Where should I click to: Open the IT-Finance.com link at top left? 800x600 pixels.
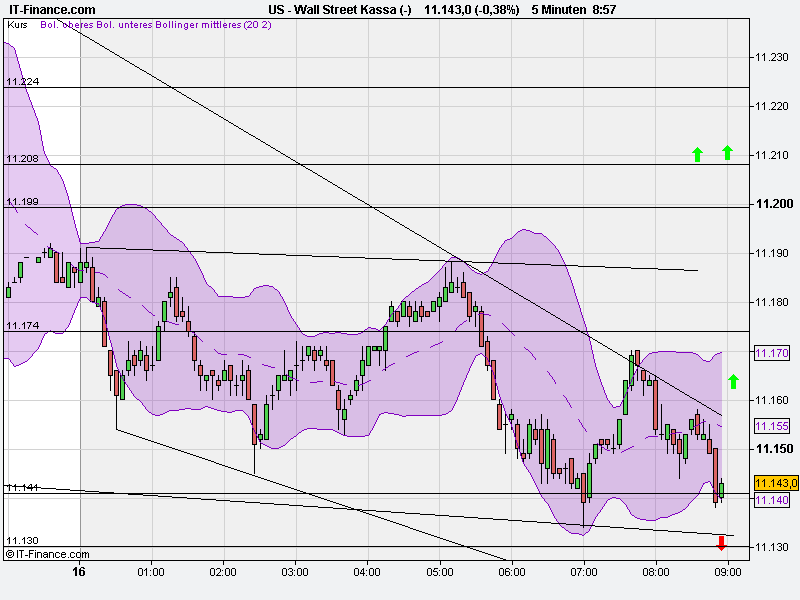[x=52, y=9]
